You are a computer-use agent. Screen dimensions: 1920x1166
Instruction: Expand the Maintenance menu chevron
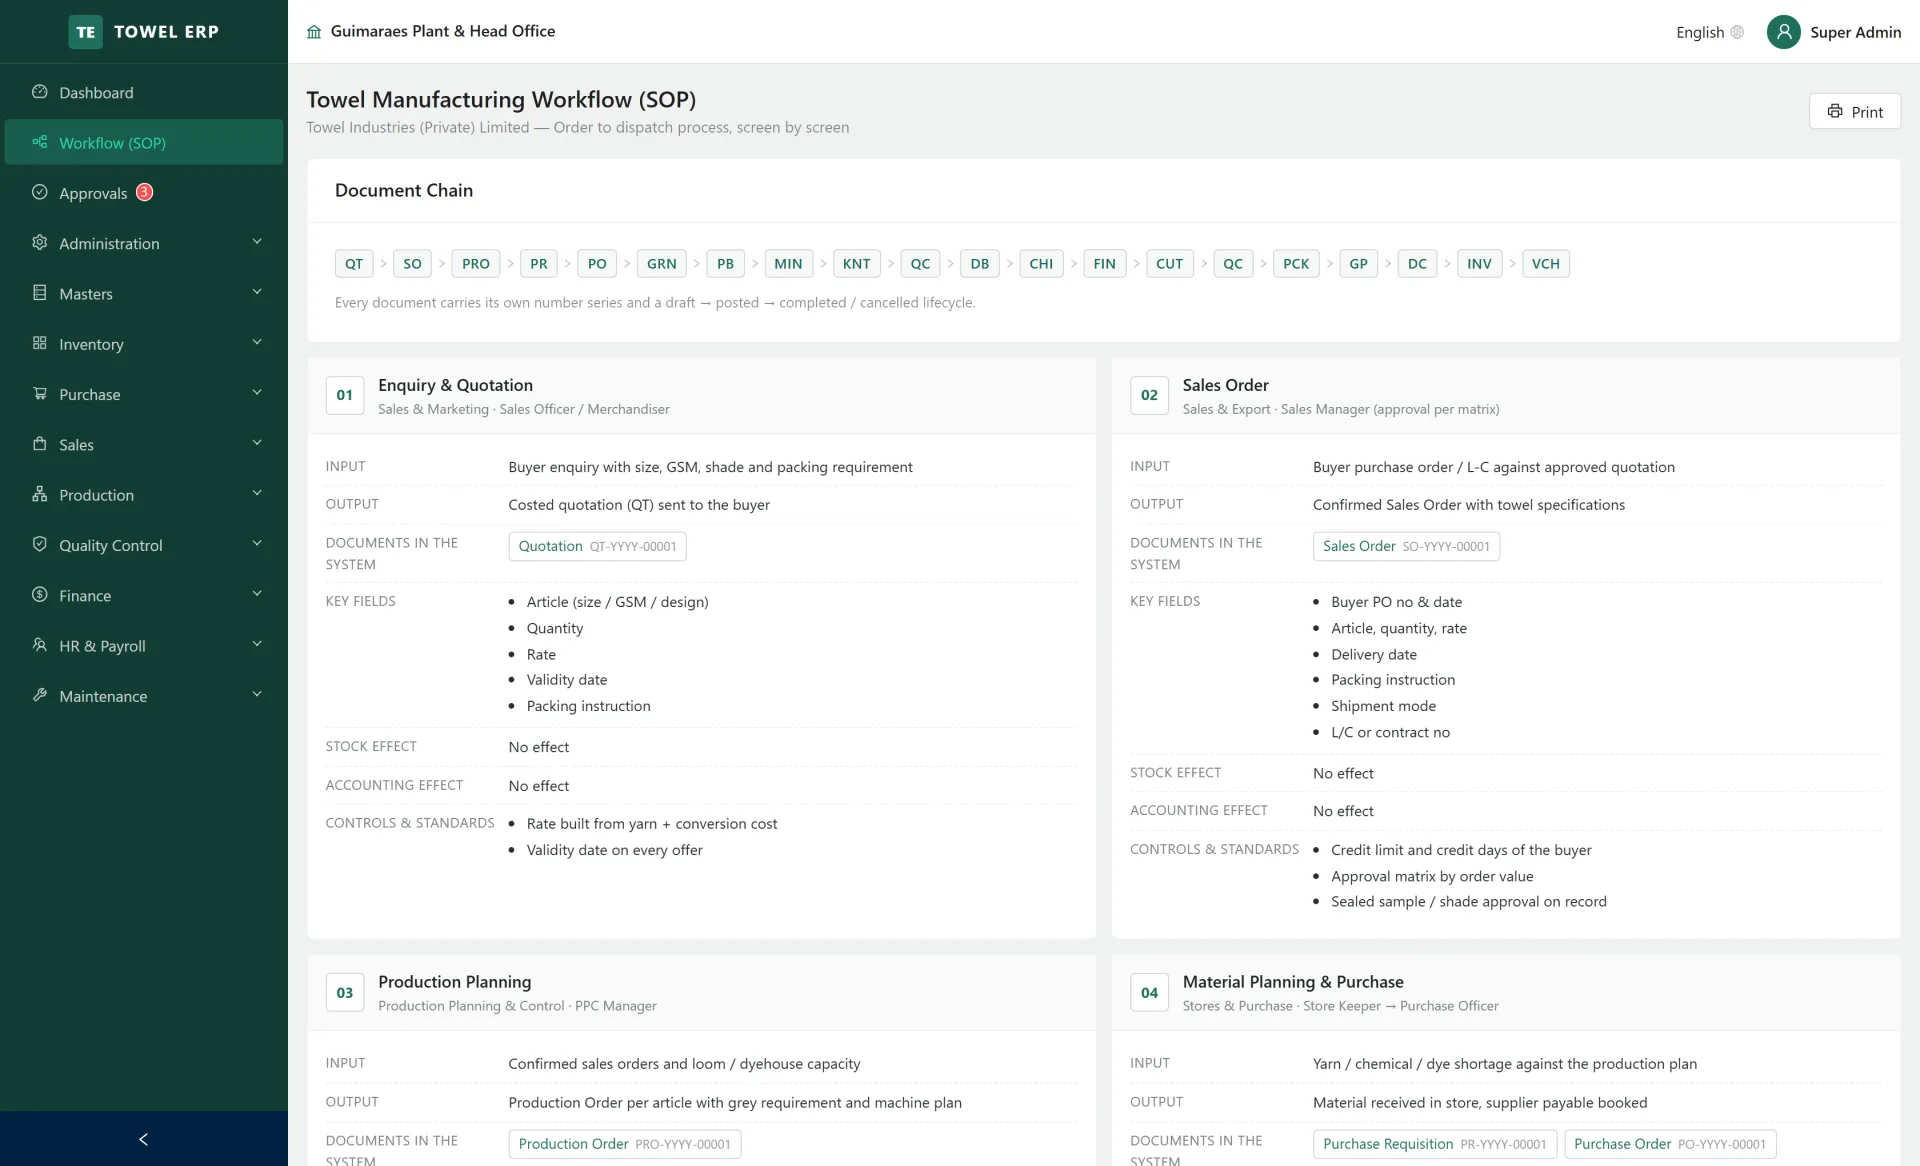(x=257, y=694)
